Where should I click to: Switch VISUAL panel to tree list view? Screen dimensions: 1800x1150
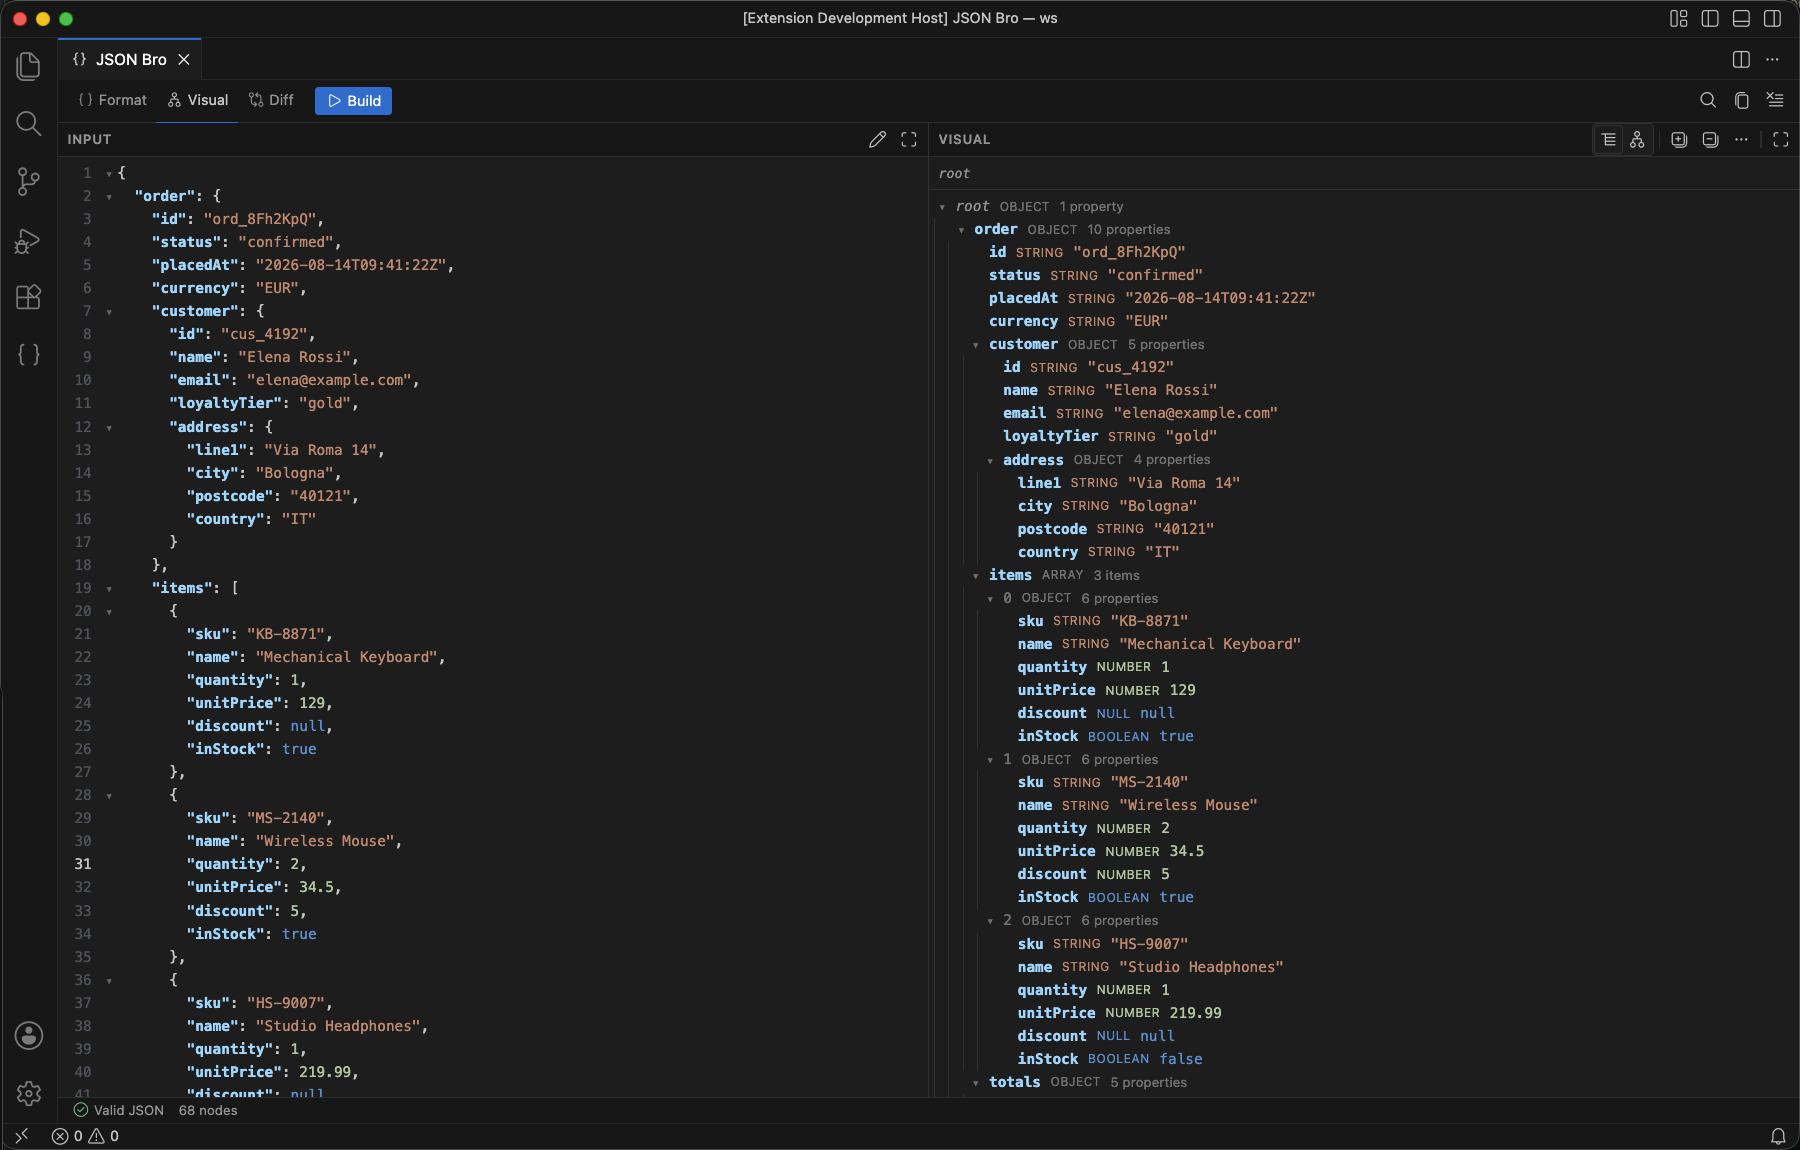click(x=1608, y=140)
